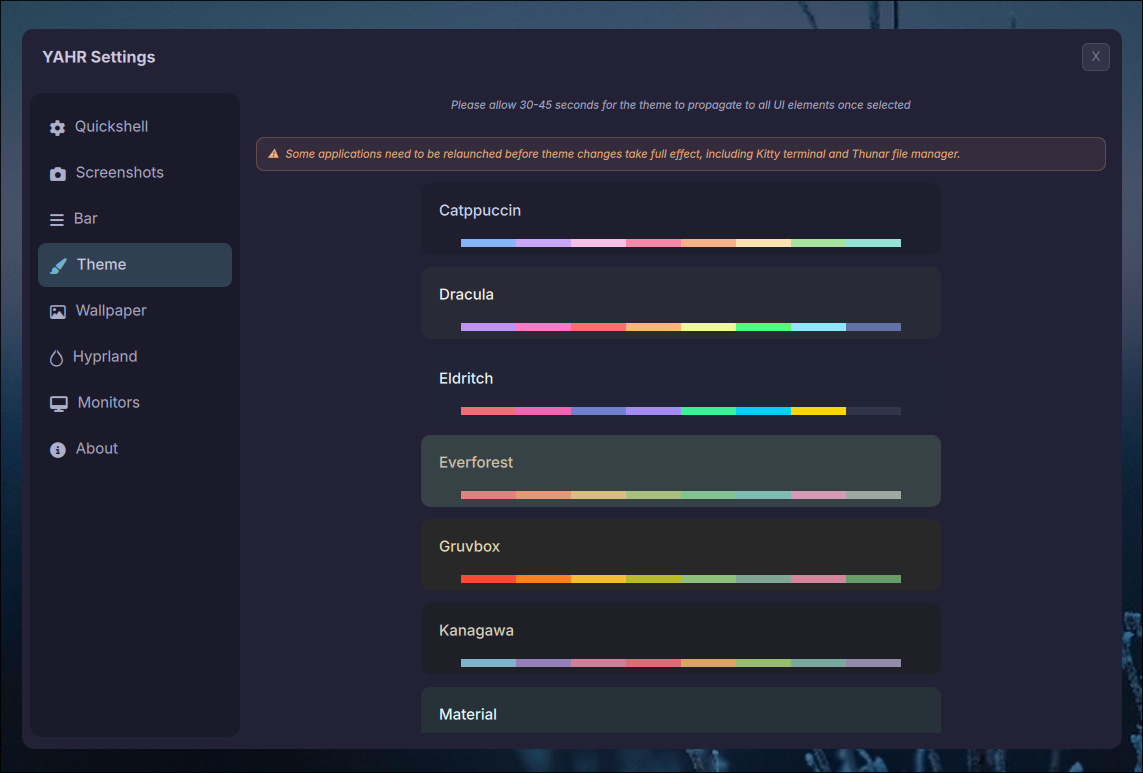
Task: Click the About info icon
Action: (x=58, y=449)
